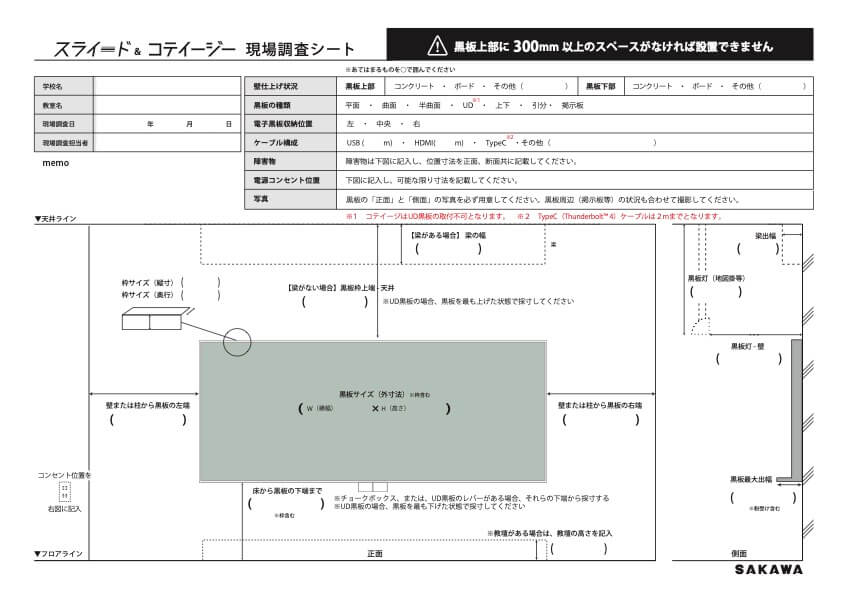The height and width of the screenshot is (595, 841).
Task: Click the 正面 view label
Action: click(x=375, y=554)
